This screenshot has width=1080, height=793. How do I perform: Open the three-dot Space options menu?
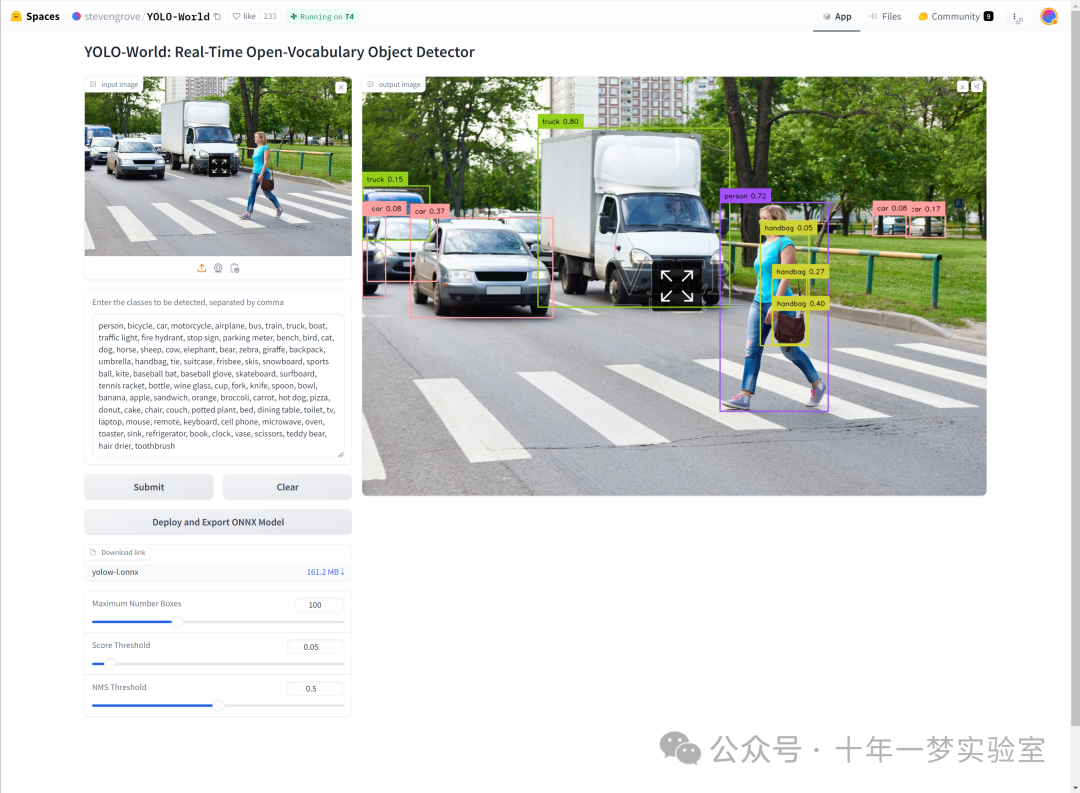(x=1017, y=17)
